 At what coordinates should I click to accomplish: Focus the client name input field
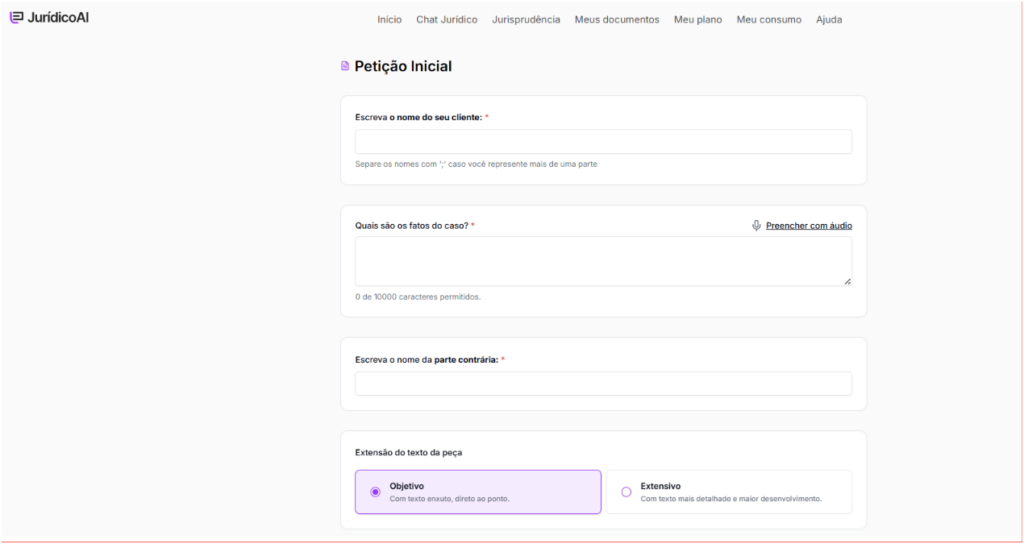[x=603, y=142]
